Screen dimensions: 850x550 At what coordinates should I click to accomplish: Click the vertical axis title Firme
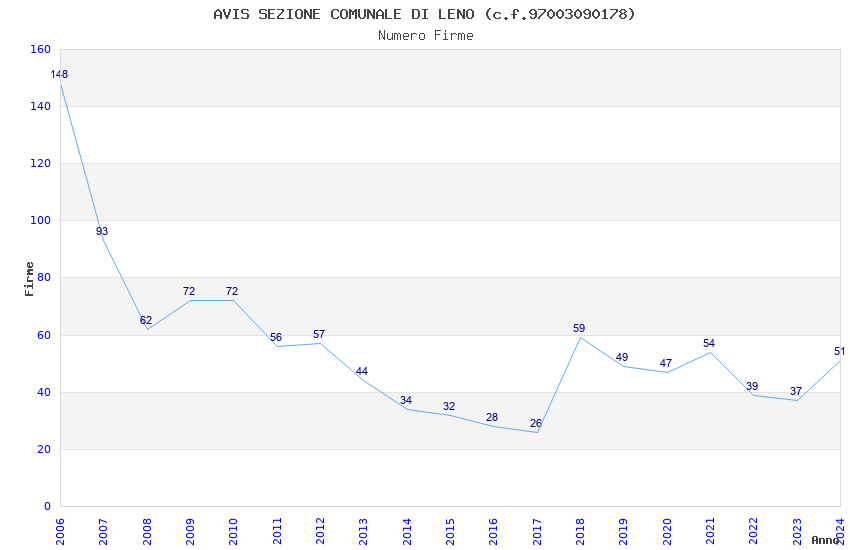click(29, 279)
